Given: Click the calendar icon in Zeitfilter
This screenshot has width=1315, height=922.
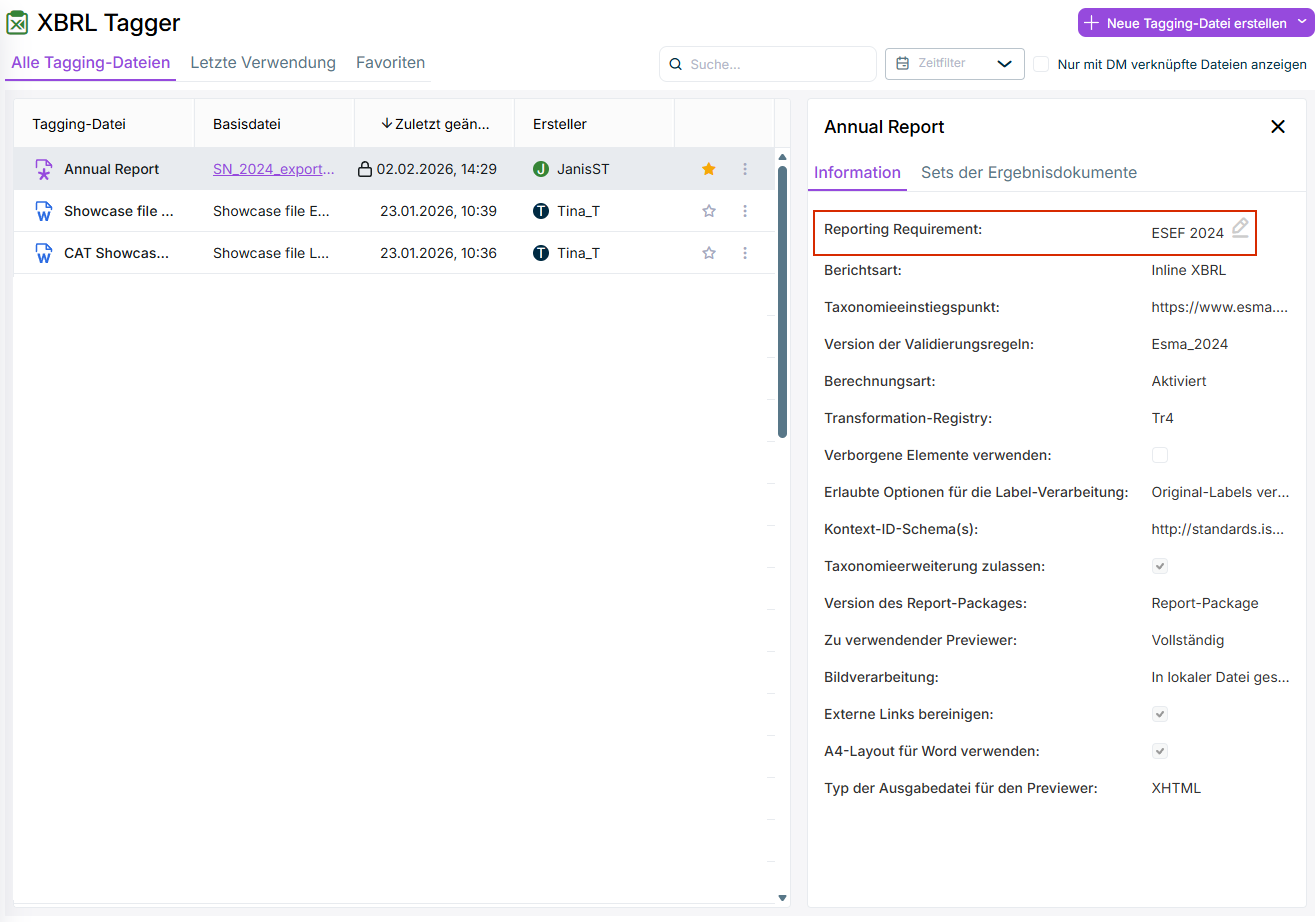Looking at the screenshot, I should [x=902, y=63].
